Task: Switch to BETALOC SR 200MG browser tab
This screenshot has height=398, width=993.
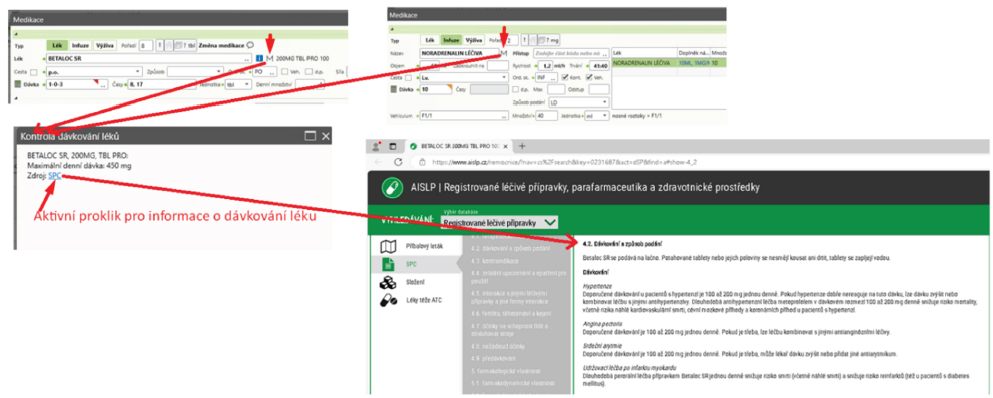Action: tap(458, 146)
